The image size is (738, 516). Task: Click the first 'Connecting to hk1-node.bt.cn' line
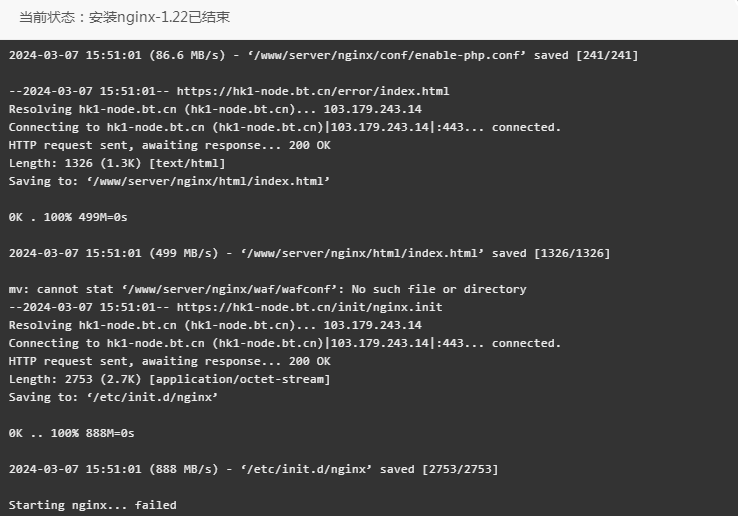pos(285,127)
